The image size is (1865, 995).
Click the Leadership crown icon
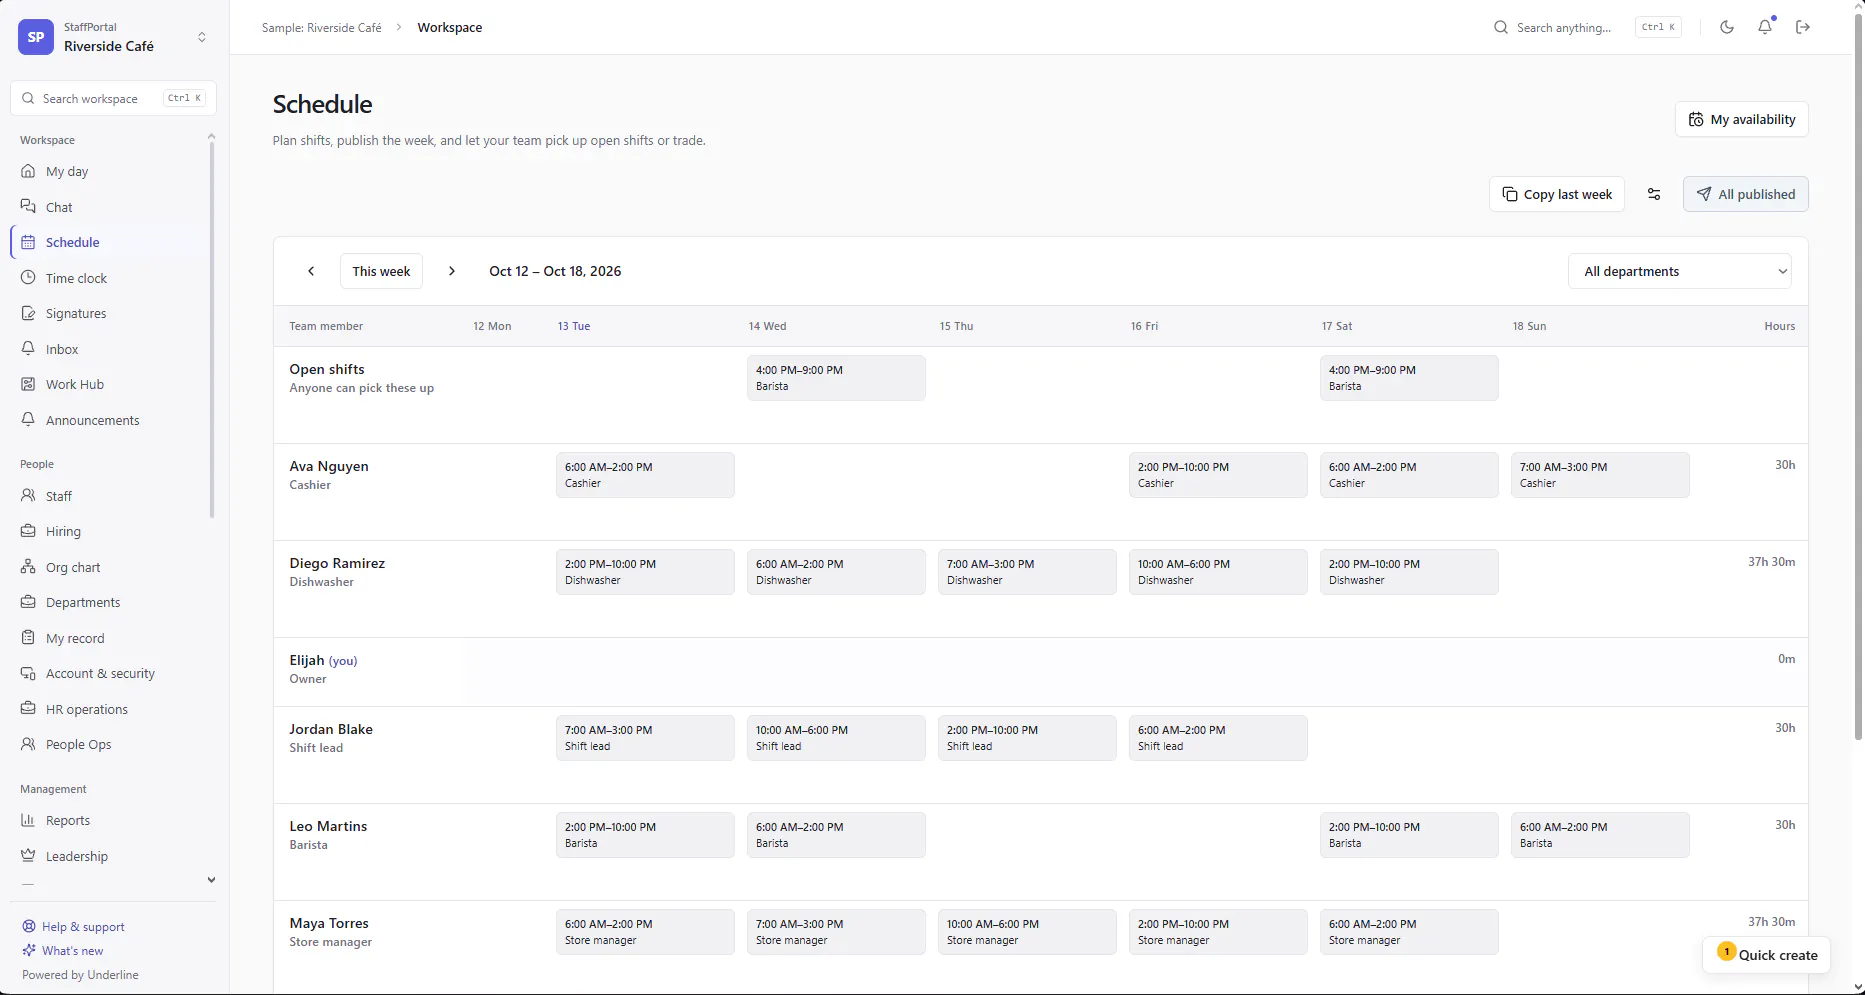click(28, 856)
